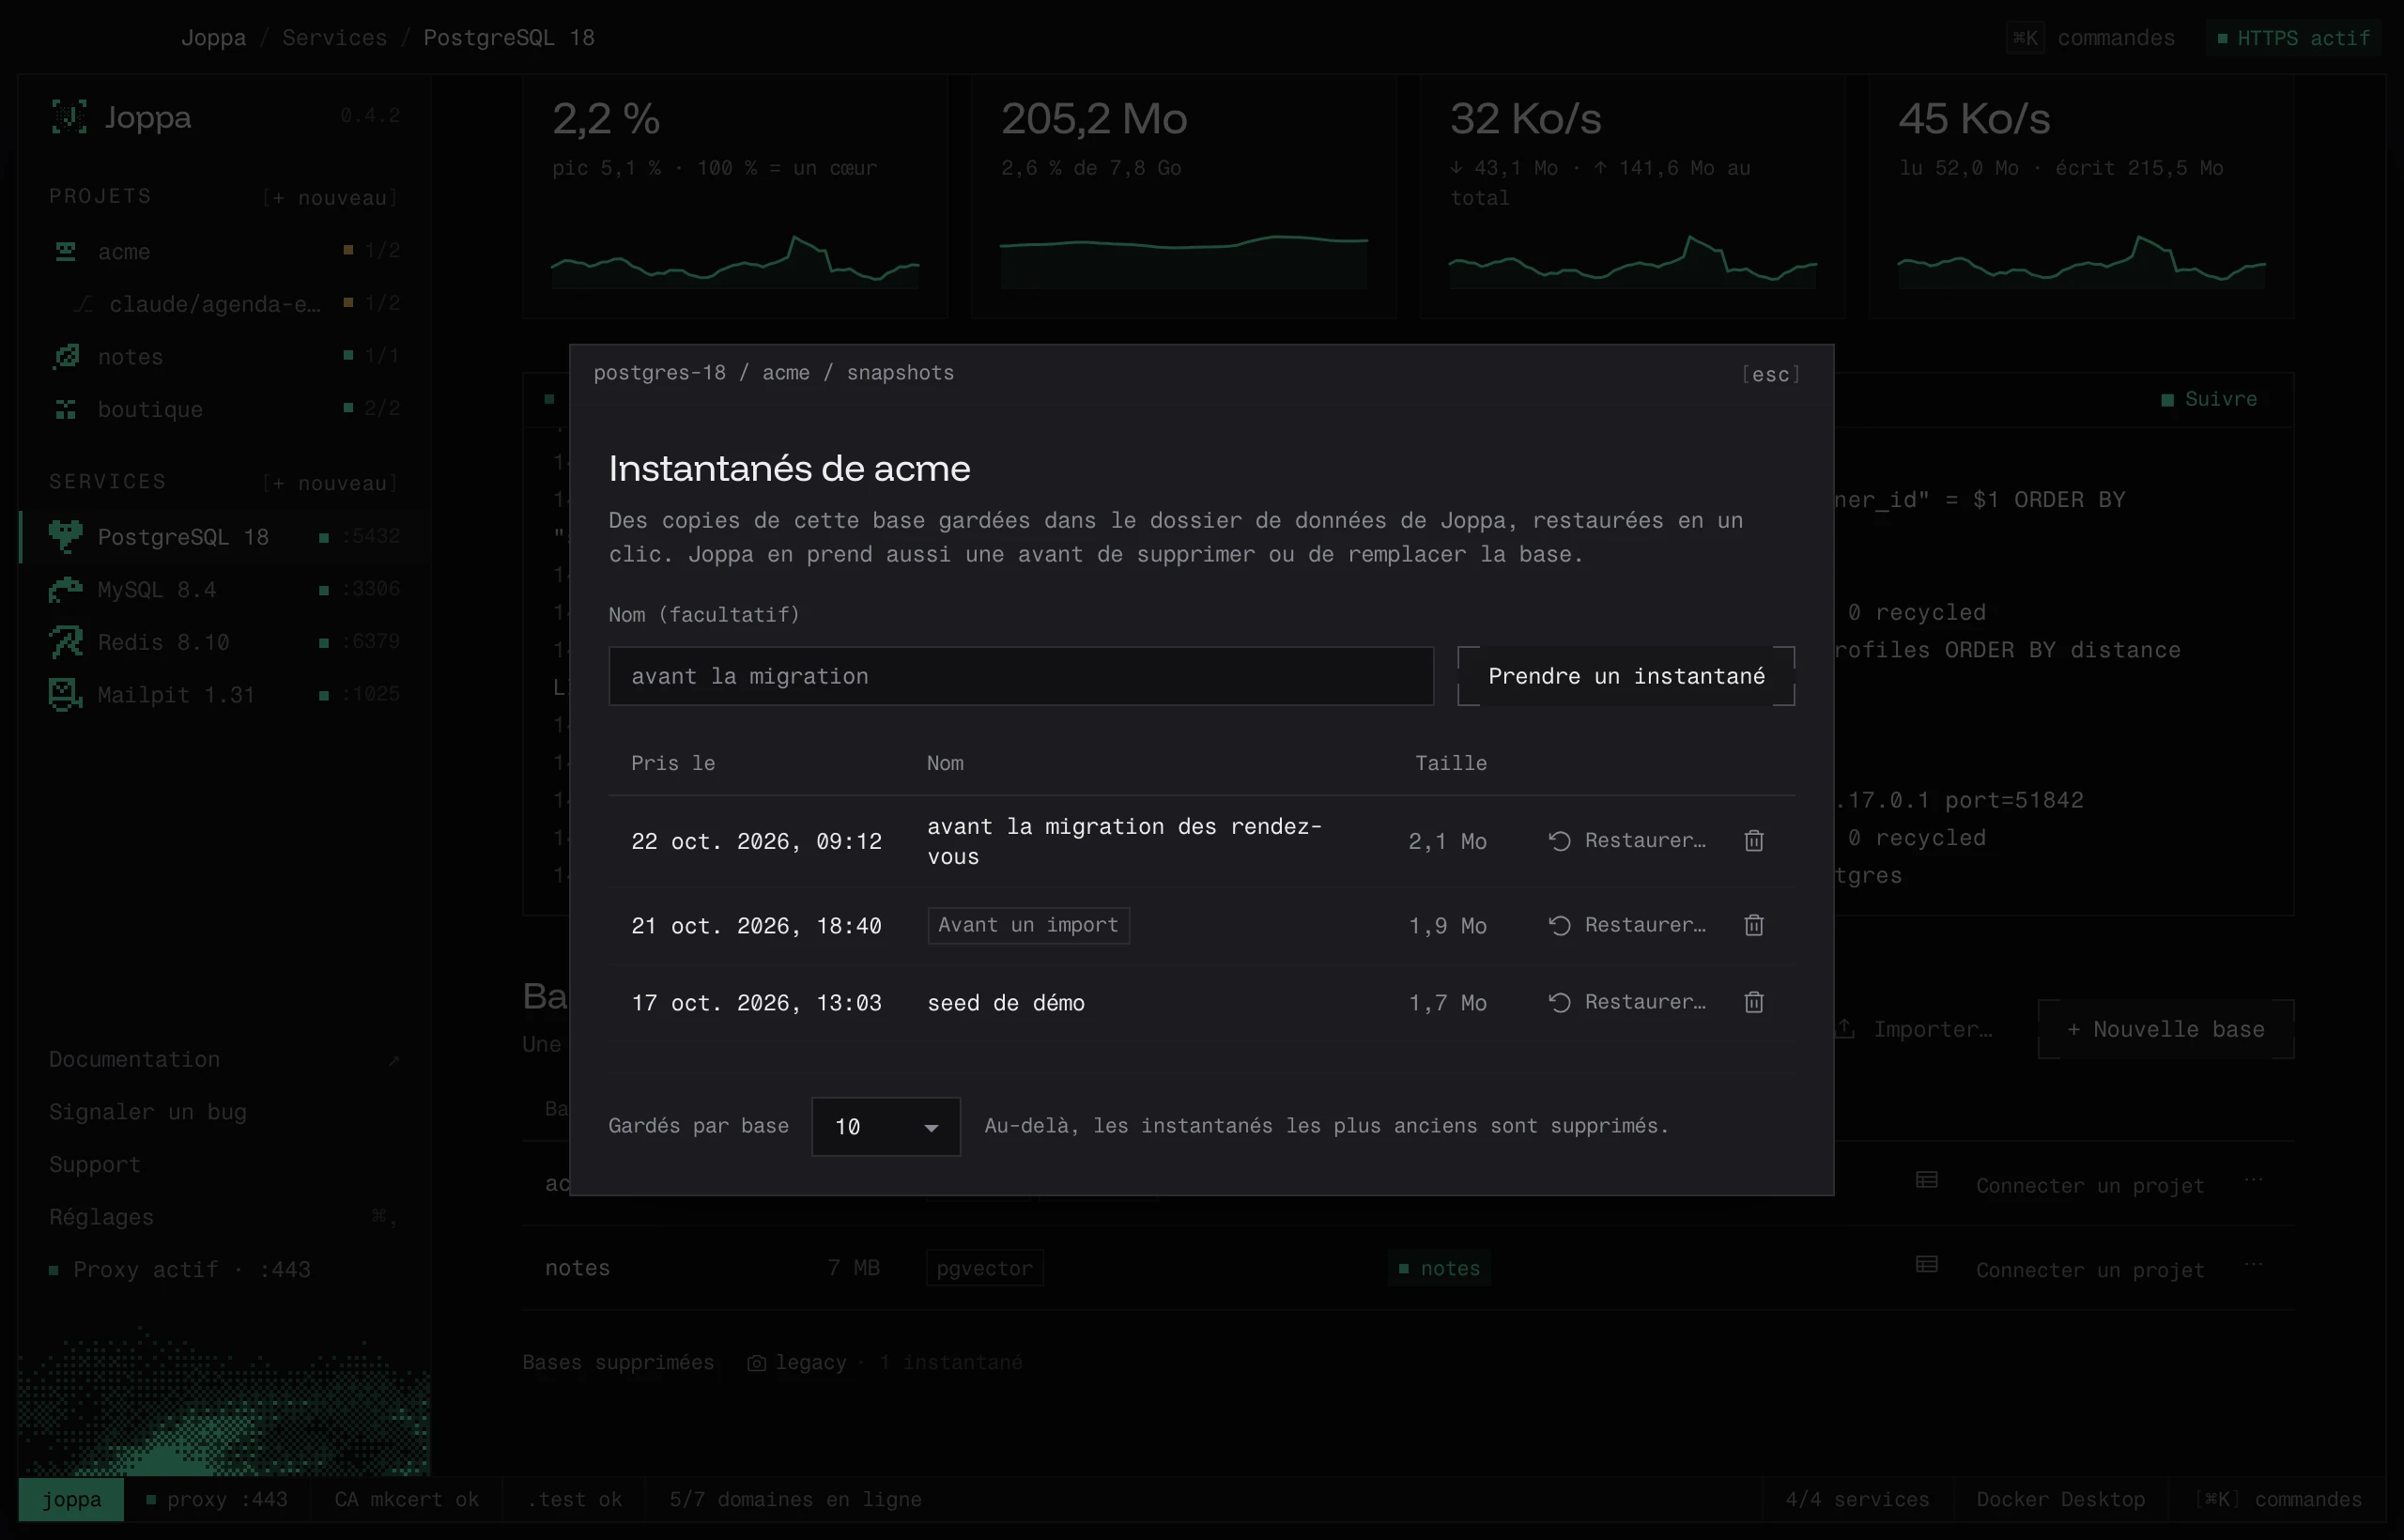
Task: Open the claude/agenda-e… branch entry
Action: (x=224, y=304)
